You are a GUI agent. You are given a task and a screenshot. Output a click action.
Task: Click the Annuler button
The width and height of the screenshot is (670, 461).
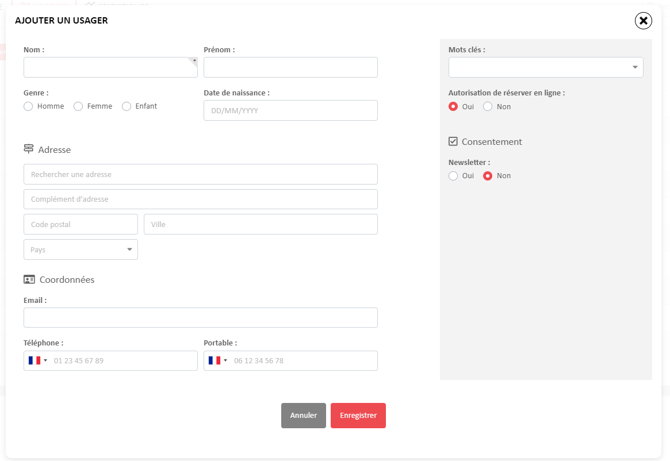[303, 415]
